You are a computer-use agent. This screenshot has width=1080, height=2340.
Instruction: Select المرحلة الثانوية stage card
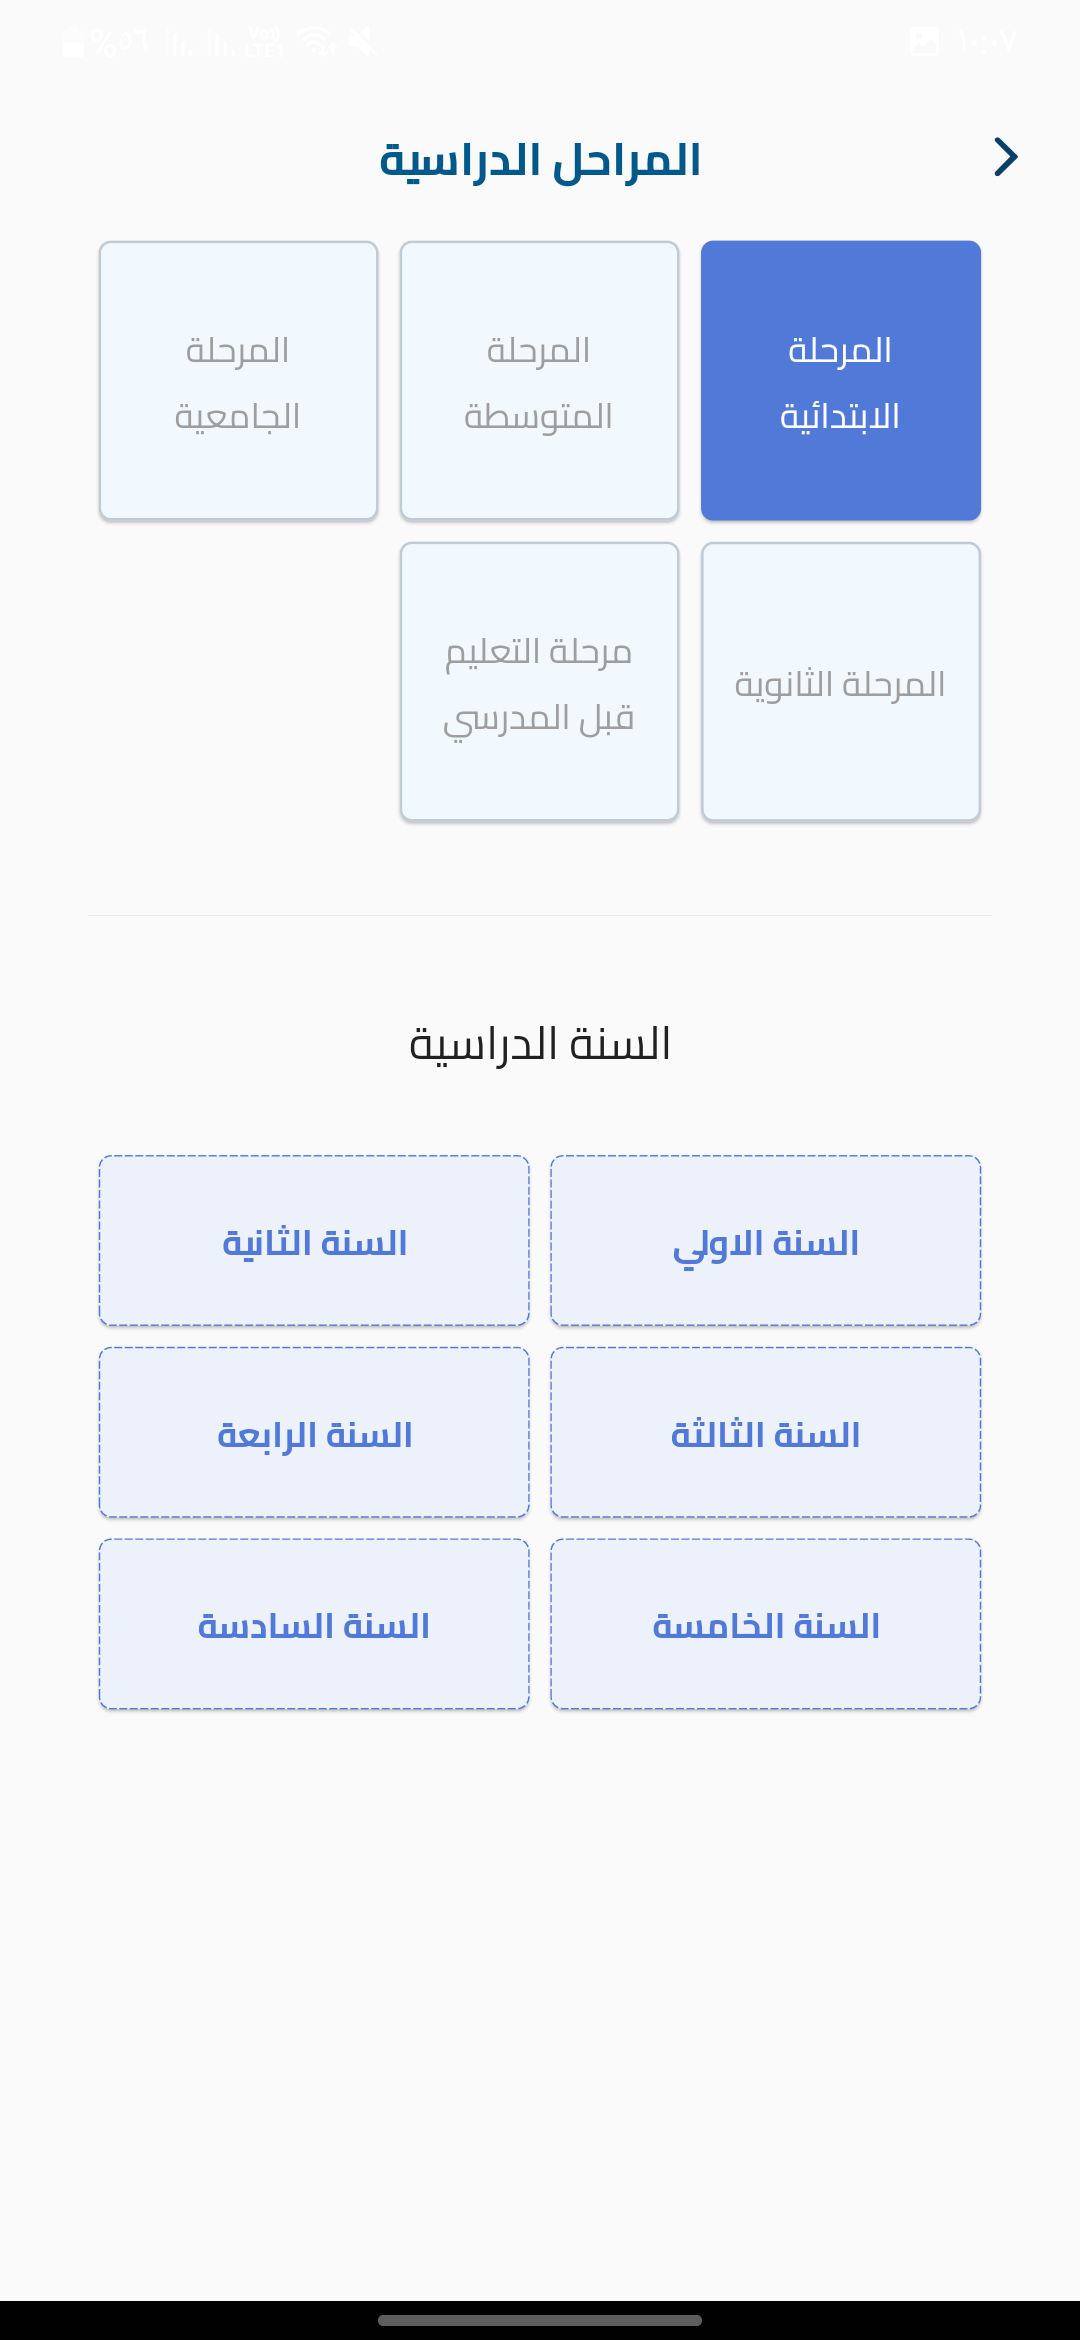tap(840, 682)
